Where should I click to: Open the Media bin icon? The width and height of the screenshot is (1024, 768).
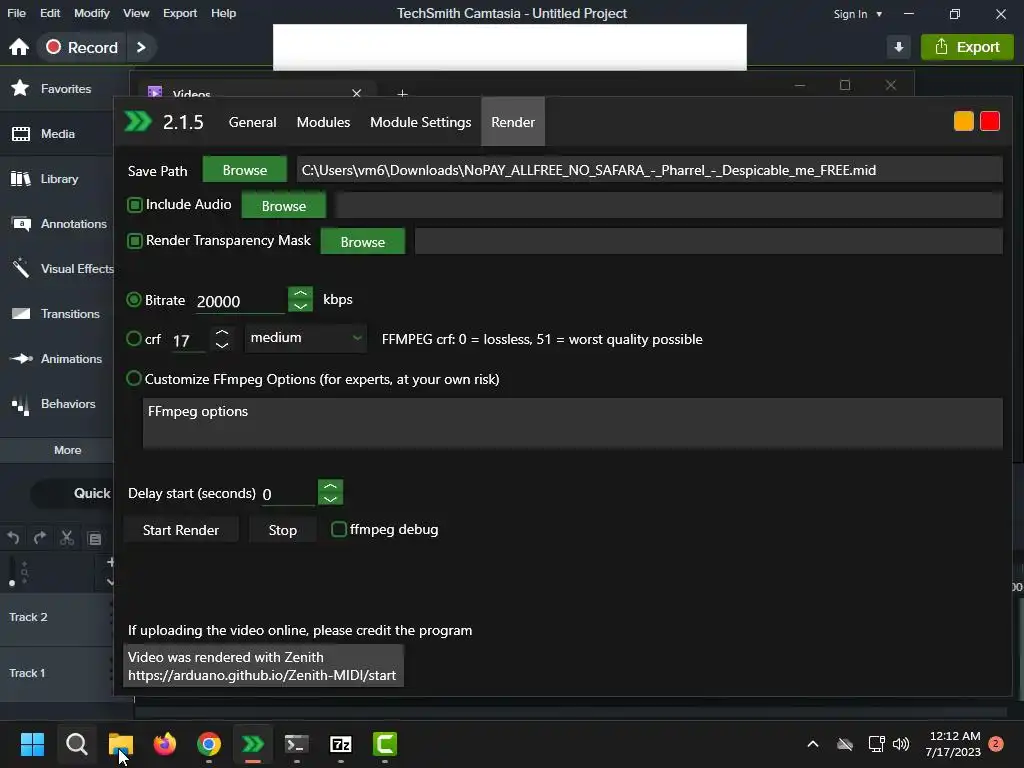pos(21,134)
